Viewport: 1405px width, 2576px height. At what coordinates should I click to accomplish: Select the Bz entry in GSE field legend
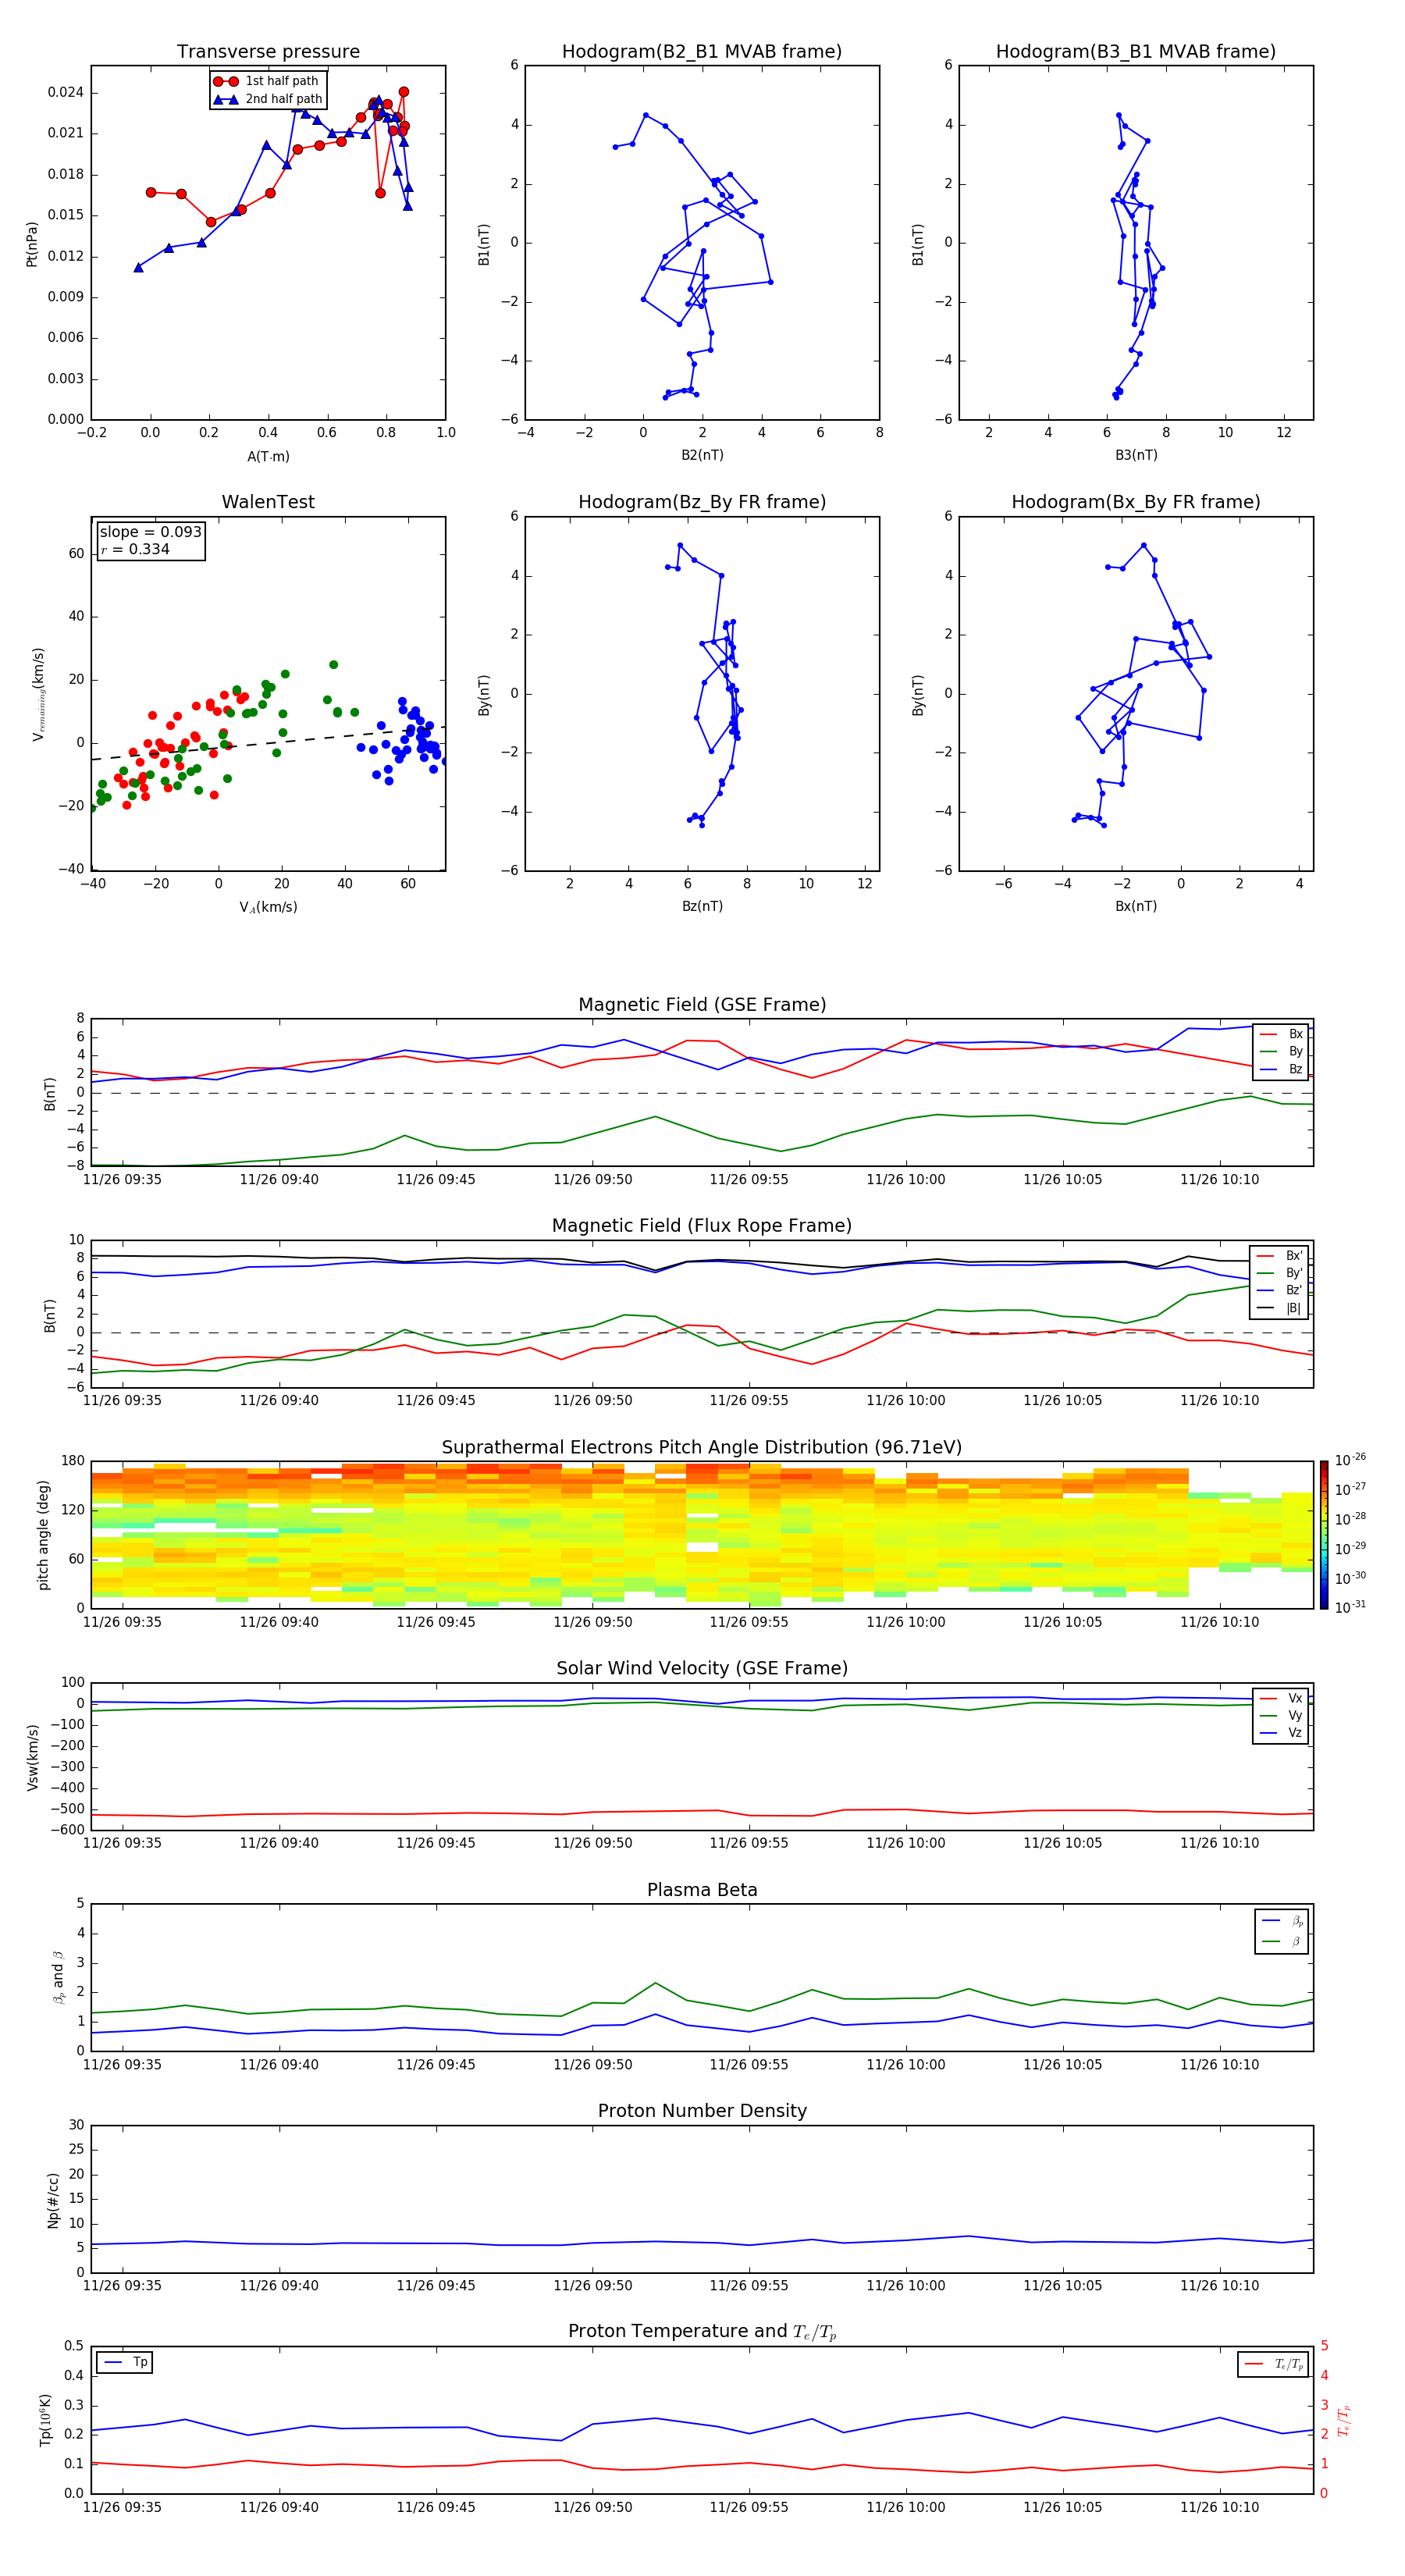[1281, 1069]
